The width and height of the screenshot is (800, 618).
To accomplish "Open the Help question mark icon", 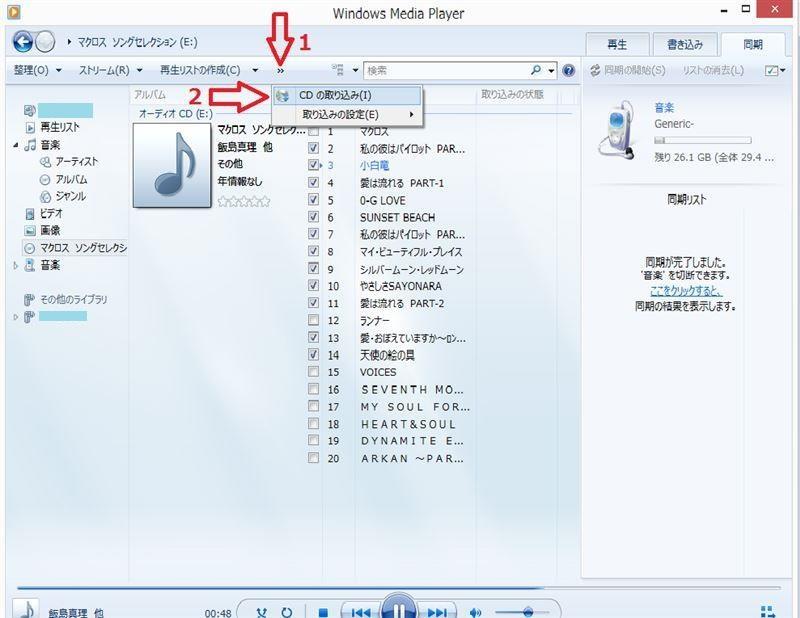I will pos(569,70).
